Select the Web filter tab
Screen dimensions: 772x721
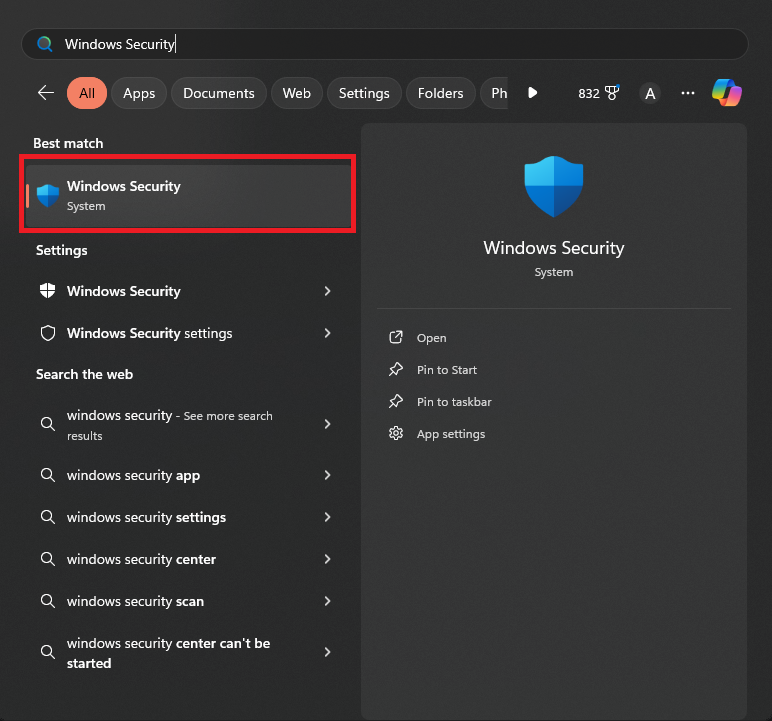[x=296, y=93]
